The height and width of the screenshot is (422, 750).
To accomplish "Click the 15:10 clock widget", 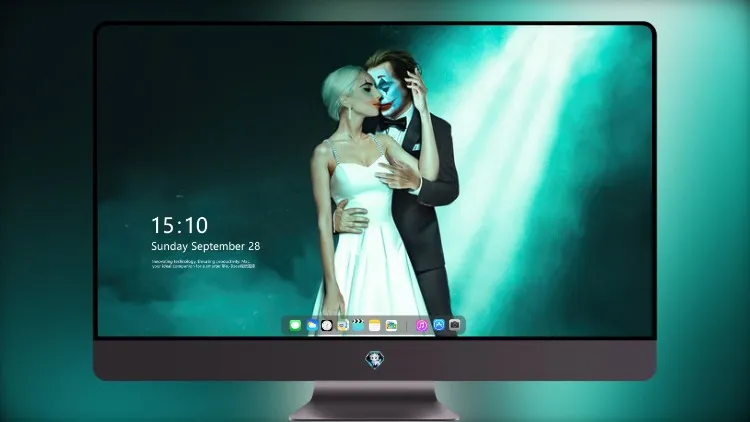I will [179, 225].
